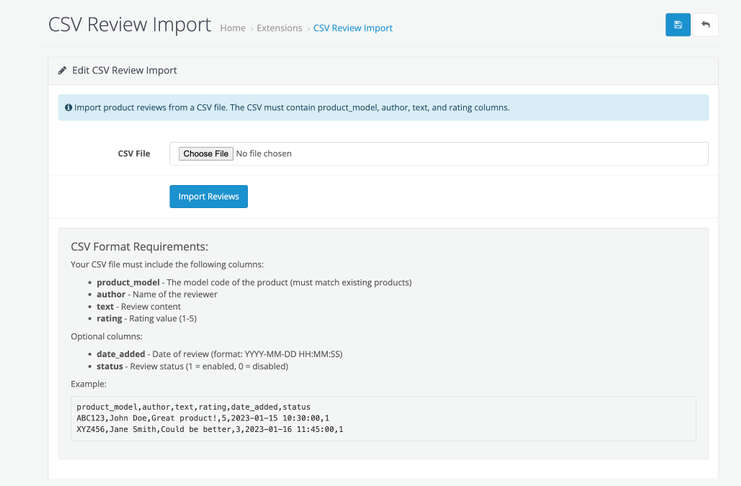
Task: Click the Import Reviews button
Action: 208,196
